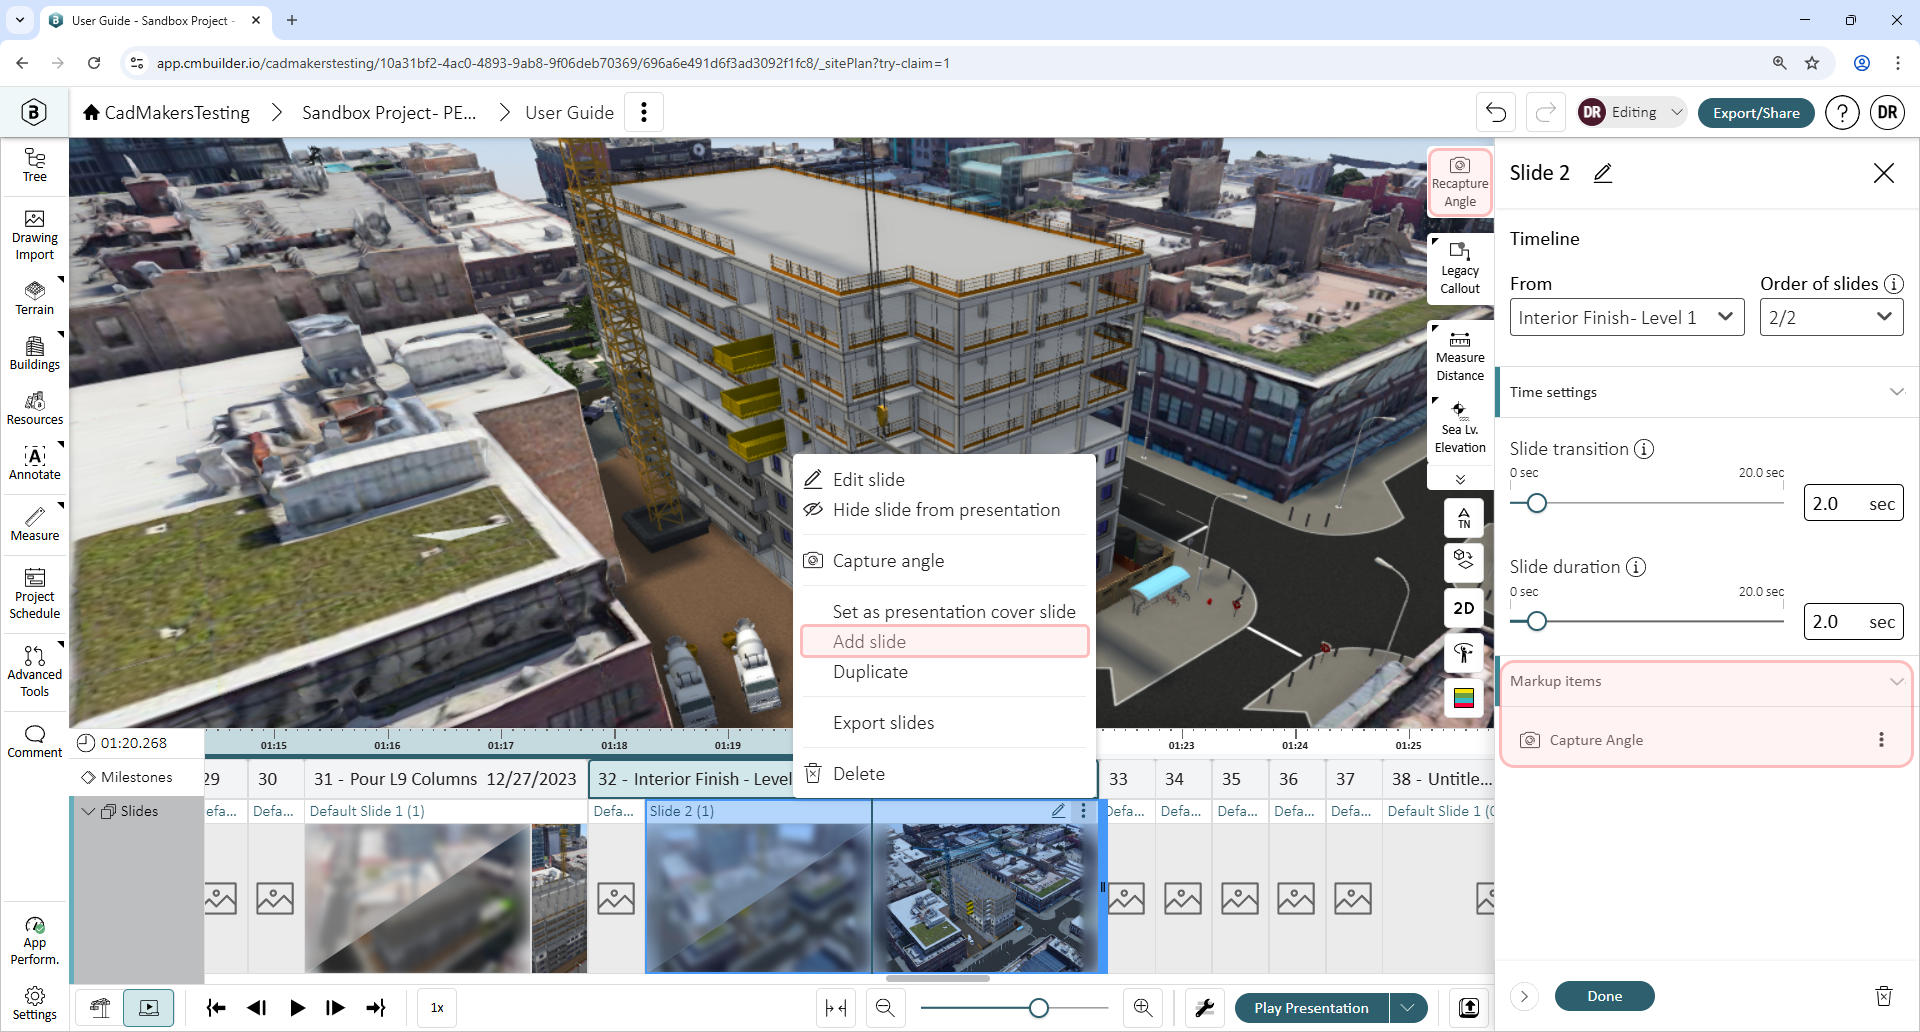The width and height of the screenshot is (1920, 1032).
Task: Open the From milestone dropdown
Action: pyautogui.click(x=1627, y=318)
